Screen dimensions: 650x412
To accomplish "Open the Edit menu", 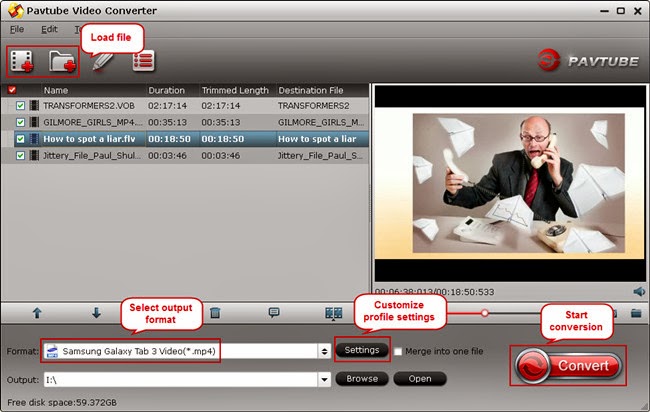I will [x=49, y=29].
